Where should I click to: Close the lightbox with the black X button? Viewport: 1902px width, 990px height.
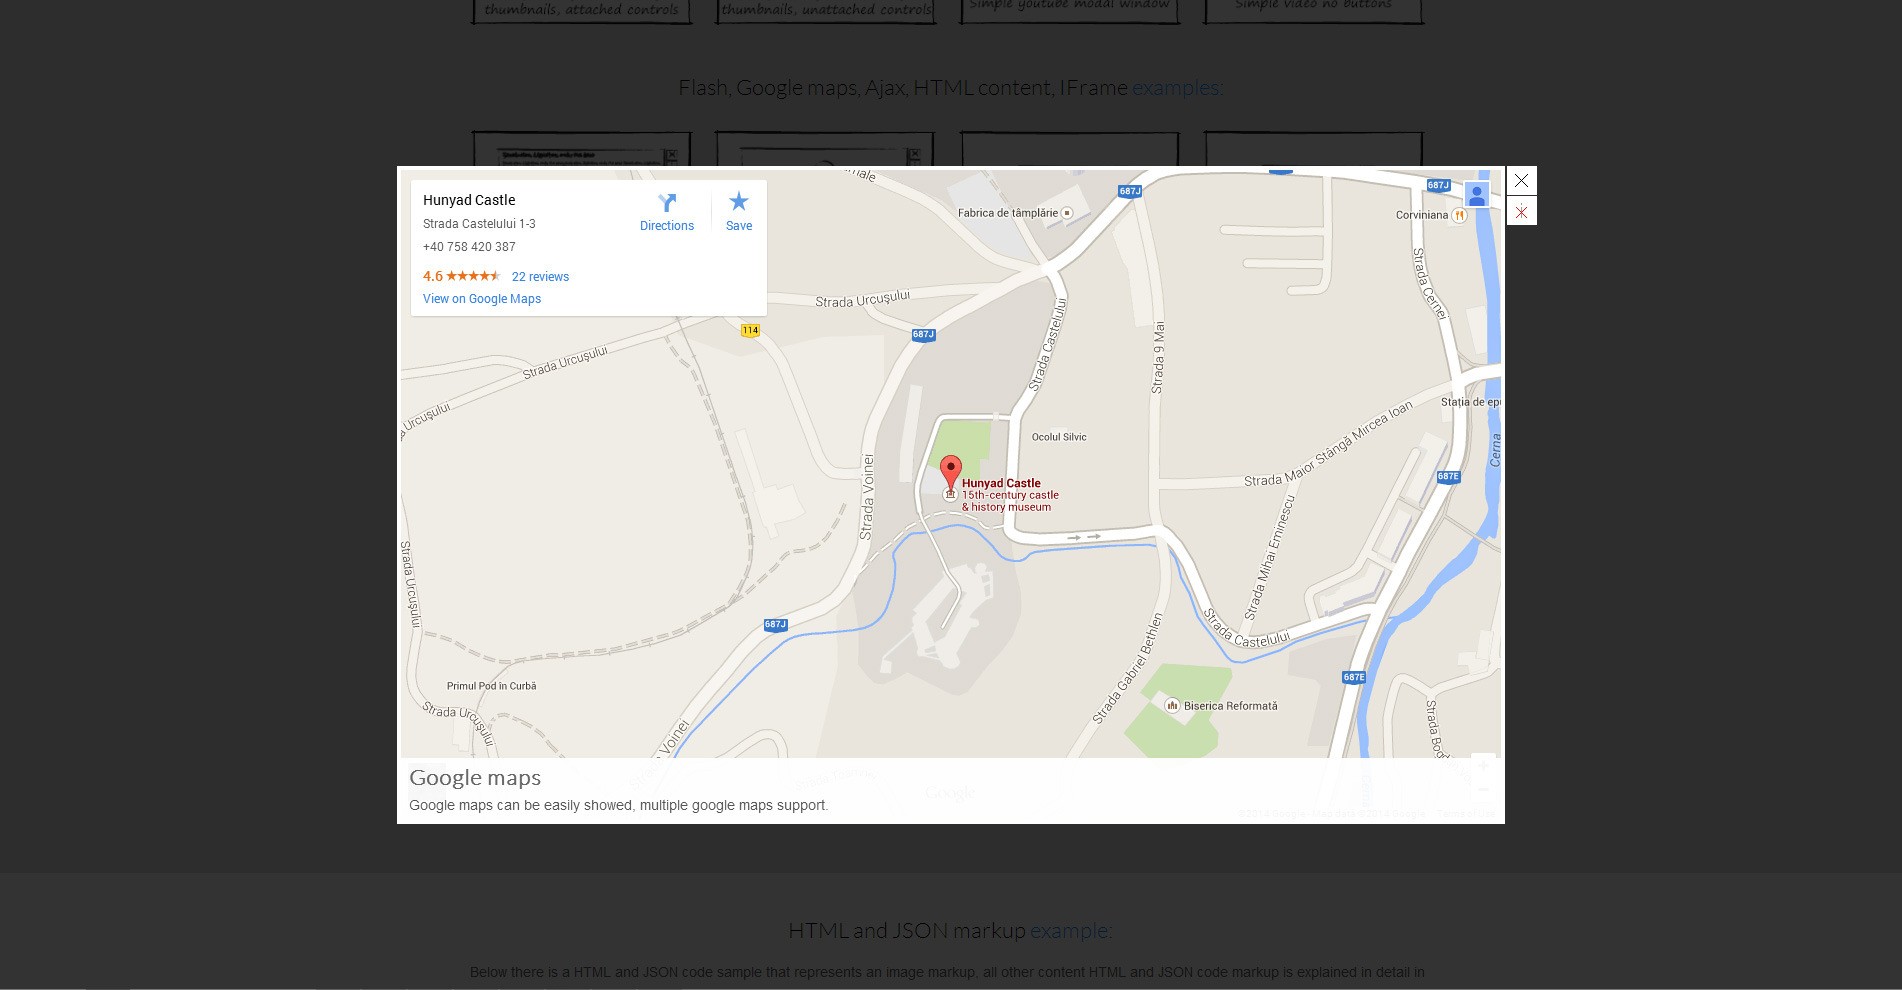click(x=1521, y=181)
